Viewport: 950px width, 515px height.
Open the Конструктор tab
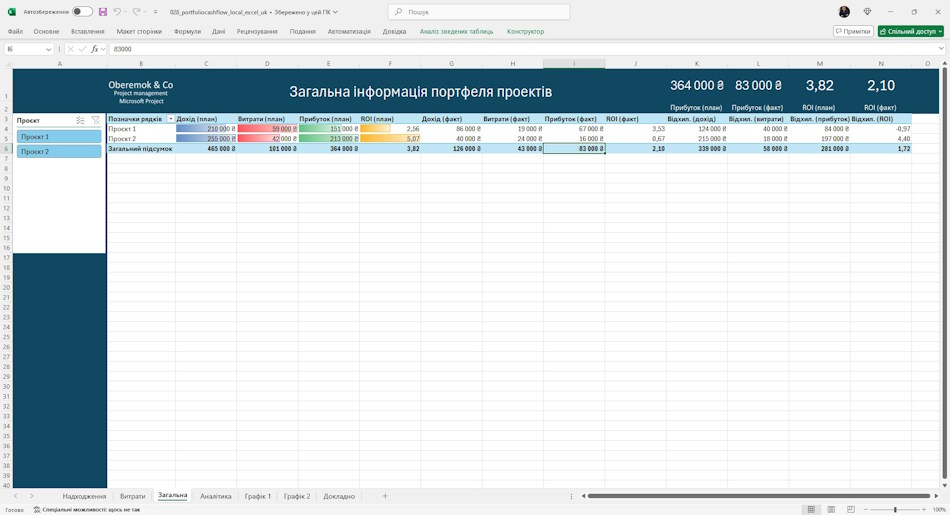[525, 32]
